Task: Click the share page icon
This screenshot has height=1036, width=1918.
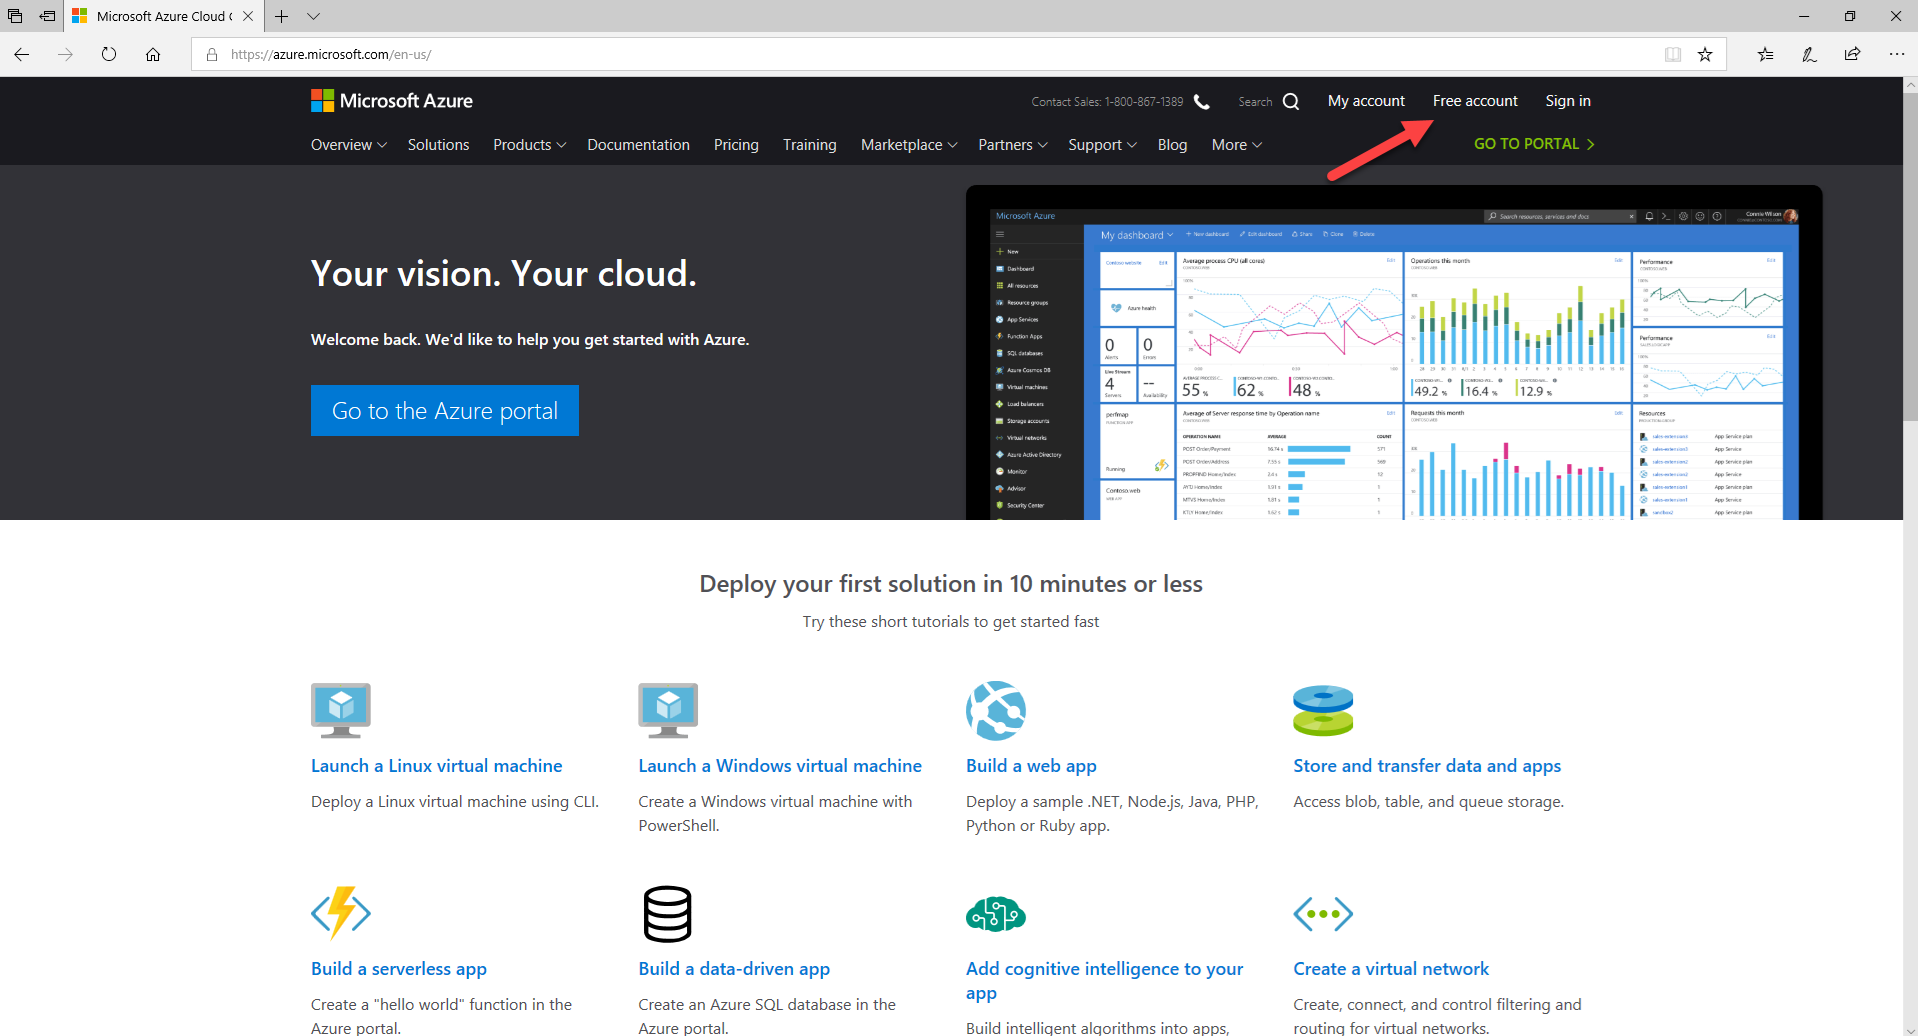Action: [1853, 55]
